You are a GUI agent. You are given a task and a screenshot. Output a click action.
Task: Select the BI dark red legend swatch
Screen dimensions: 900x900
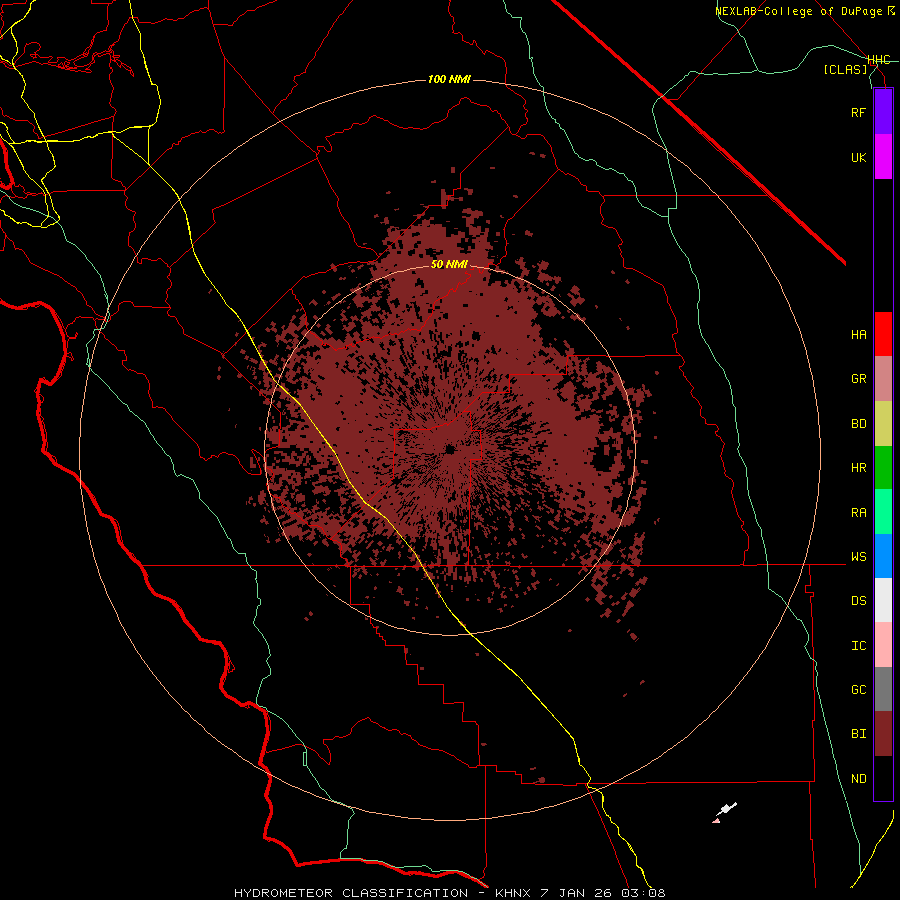[883, 734]
